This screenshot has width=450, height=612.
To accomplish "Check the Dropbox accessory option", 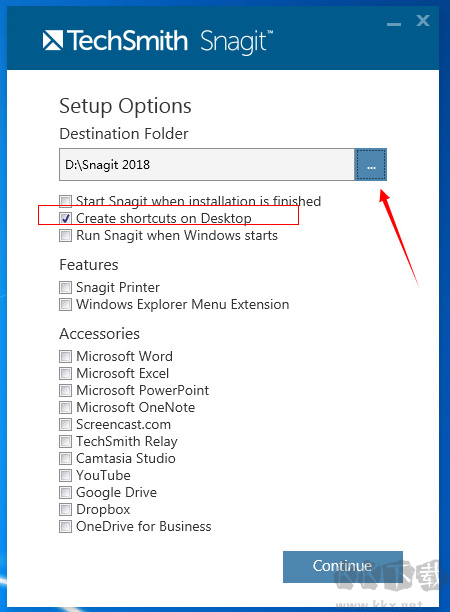I will pyautogui.click(x=66, y=509).
